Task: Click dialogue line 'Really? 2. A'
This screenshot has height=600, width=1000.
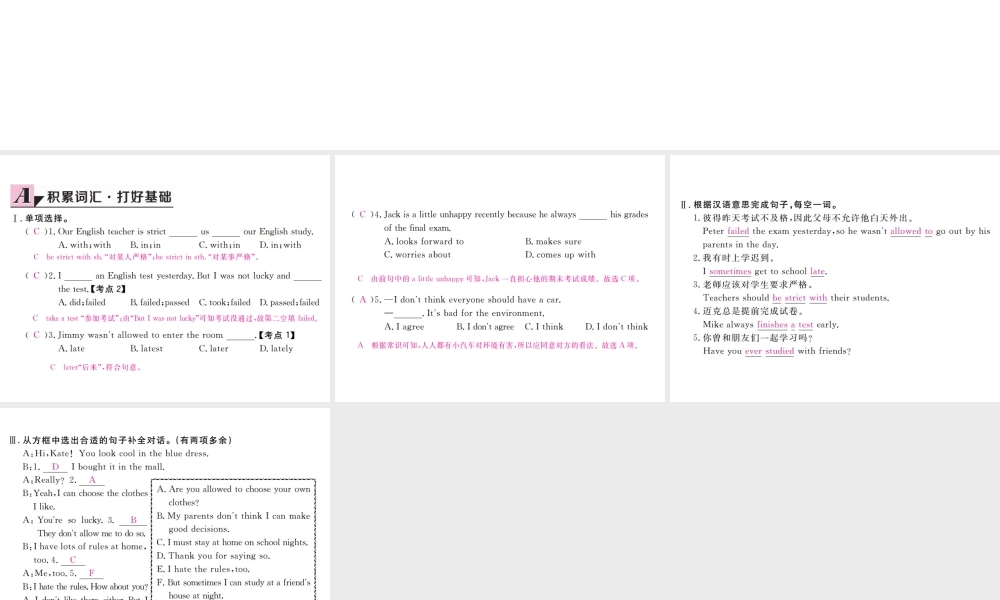Action: (x=63, y=480)
